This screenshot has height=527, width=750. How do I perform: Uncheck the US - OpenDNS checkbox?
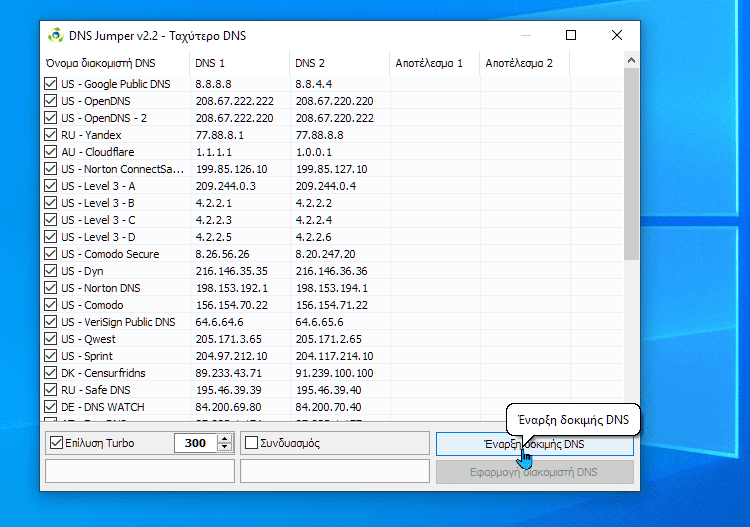pyautogui.click(x=50, y=101)
